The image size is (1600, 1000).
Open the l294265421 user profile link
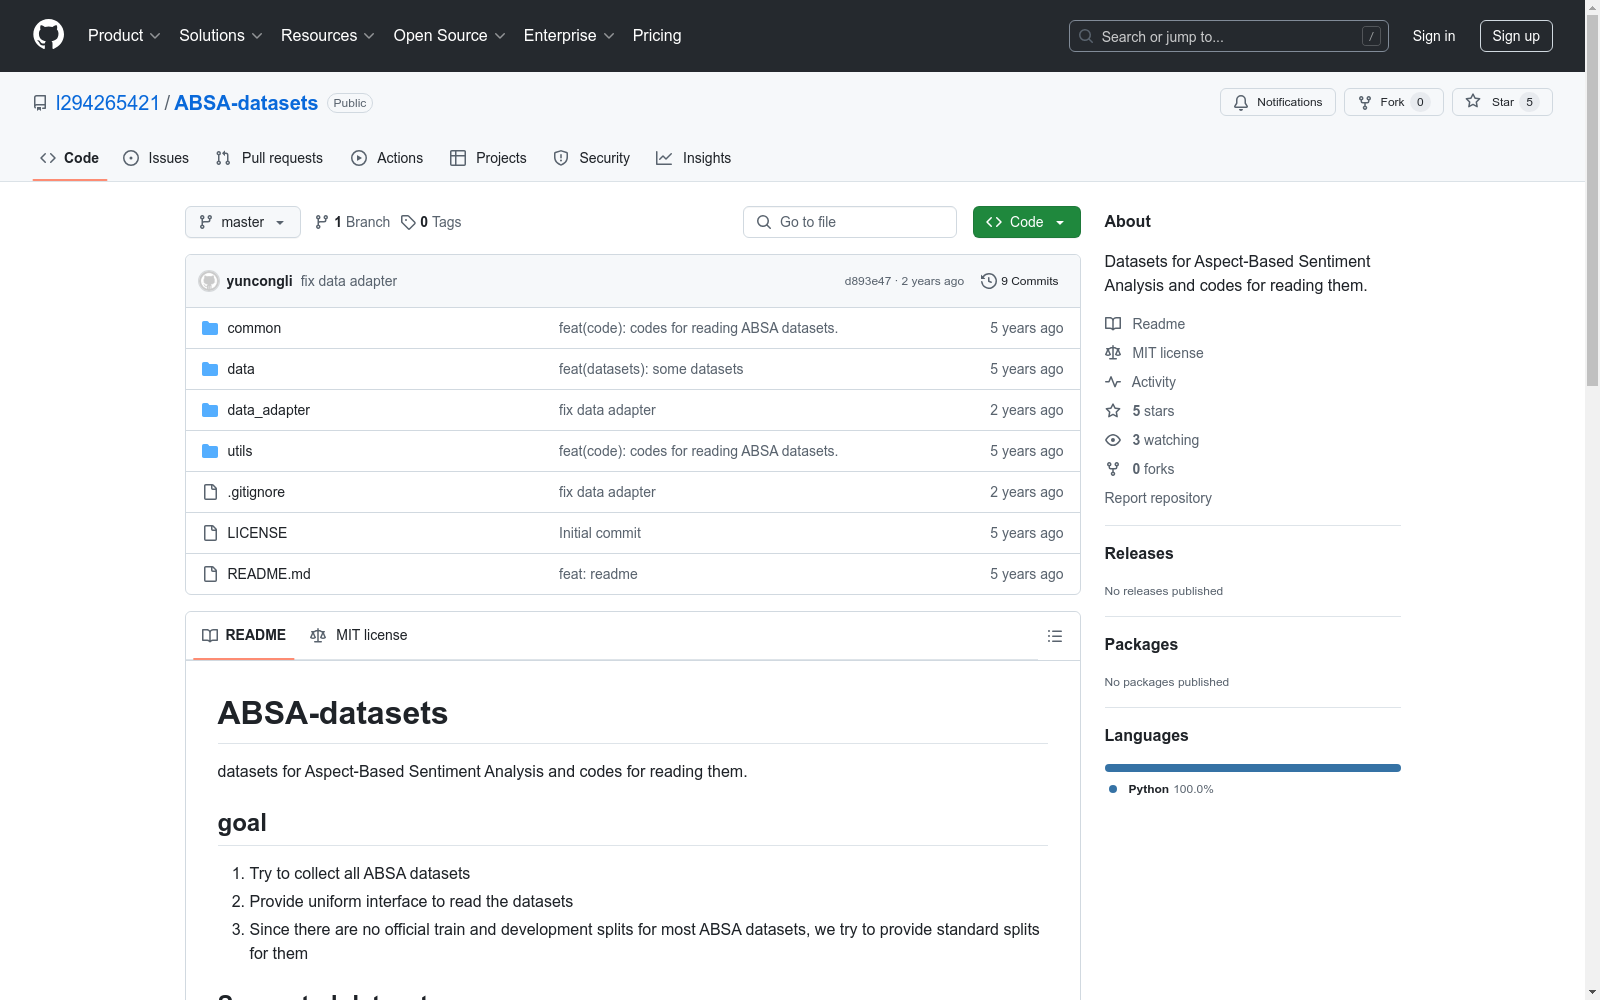click(108, 103)
